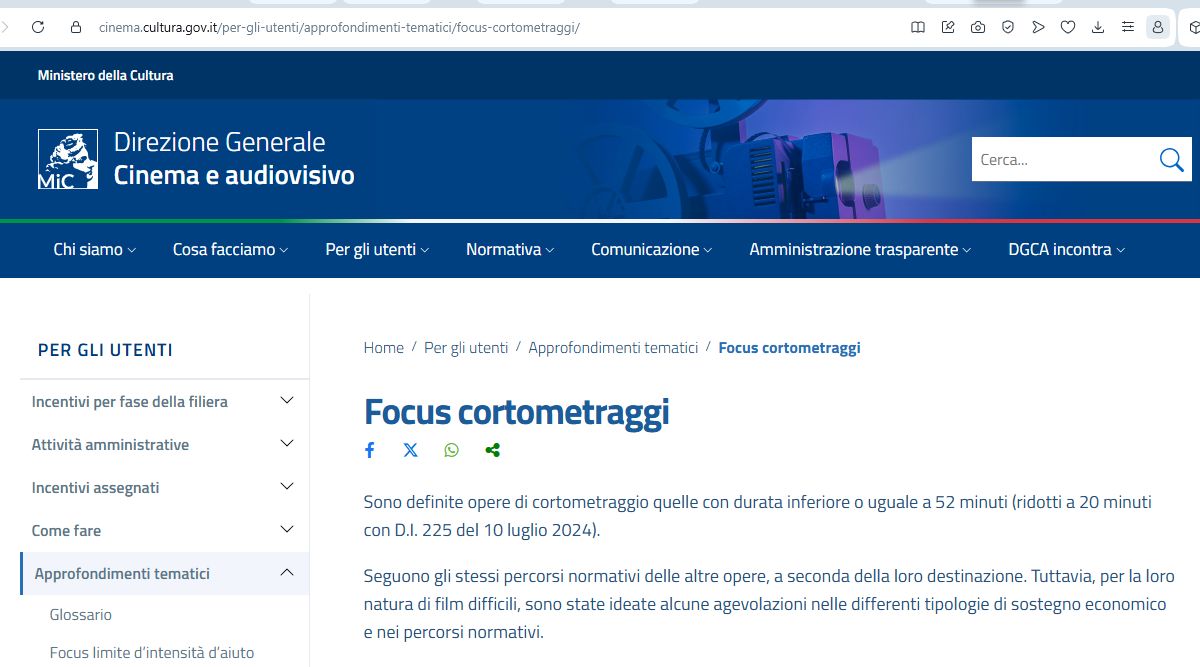
Task: Open Focus limite d'intensità d'aiuto item
Action: pyautogui.click(x=152, y=653)
